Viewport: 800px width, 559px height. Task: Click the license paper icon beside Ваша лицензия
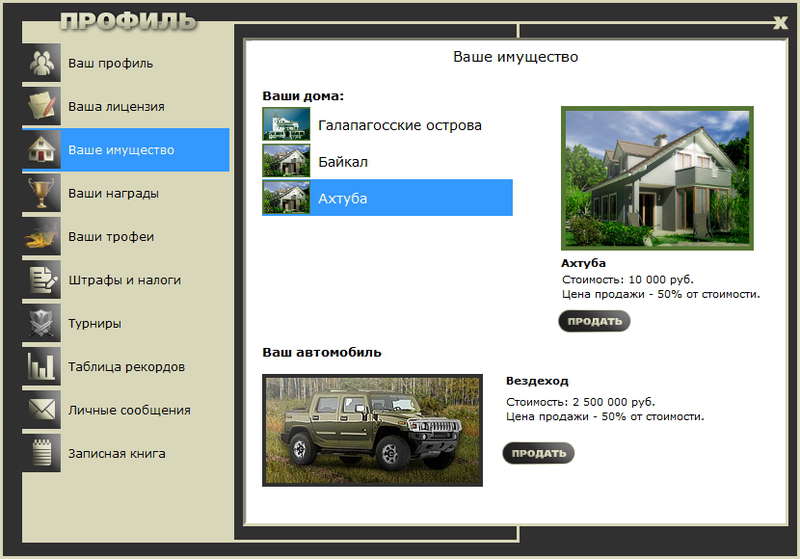(41, 107)
